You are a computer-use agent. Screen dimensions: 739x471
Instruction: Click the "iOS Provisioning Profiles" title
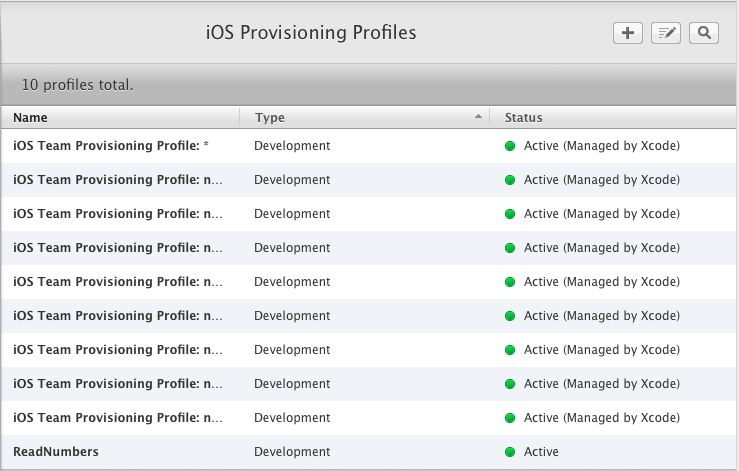coord(310,33)
